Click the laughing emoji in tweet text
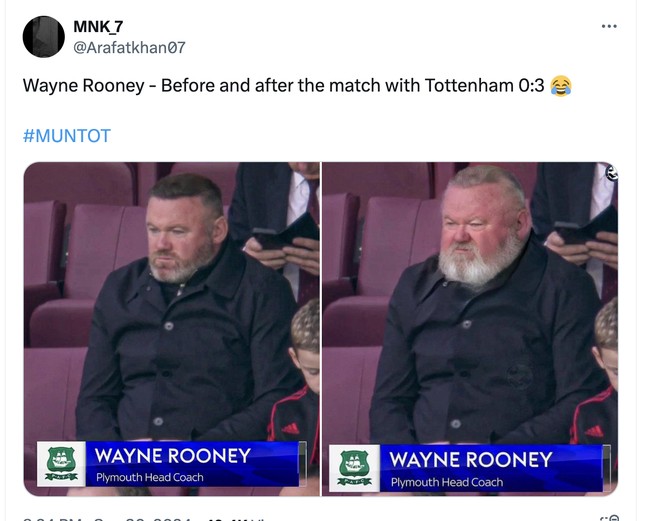This screenshot has height=521, width=650. coord(561,86)
